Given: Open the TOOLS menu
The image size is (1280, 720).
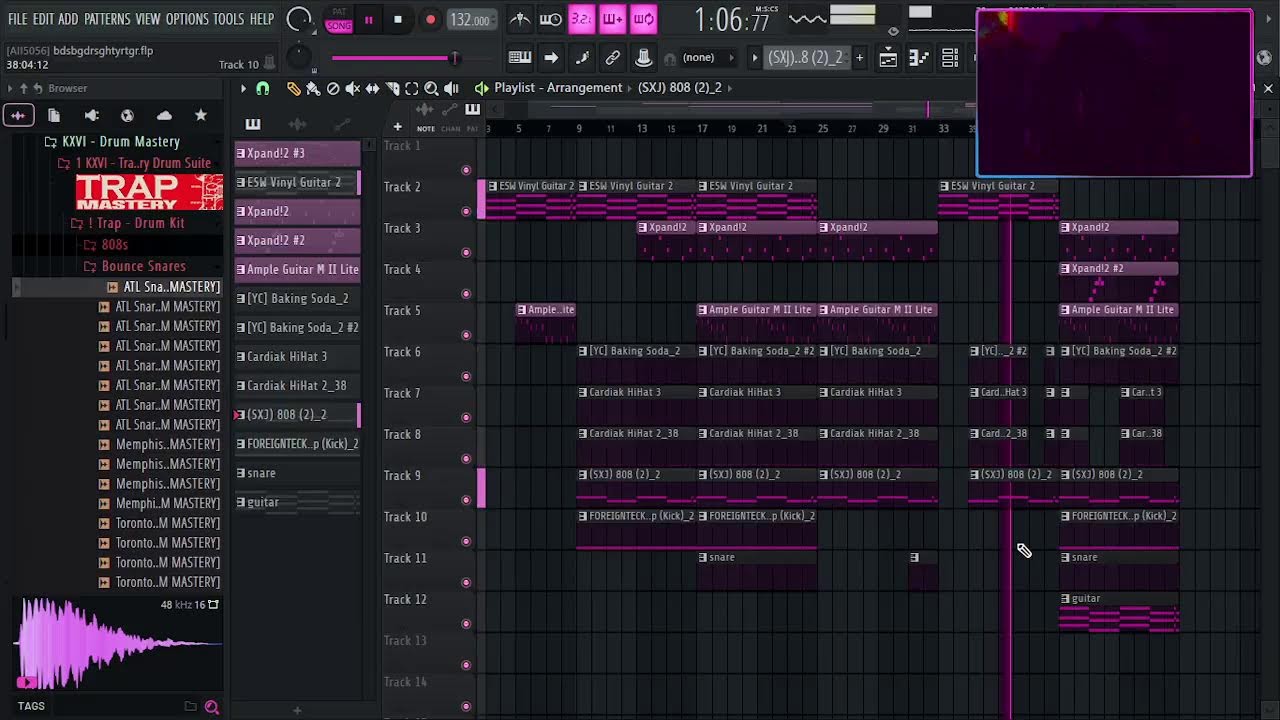Looking at the screenshot, I should click(228, 19).
